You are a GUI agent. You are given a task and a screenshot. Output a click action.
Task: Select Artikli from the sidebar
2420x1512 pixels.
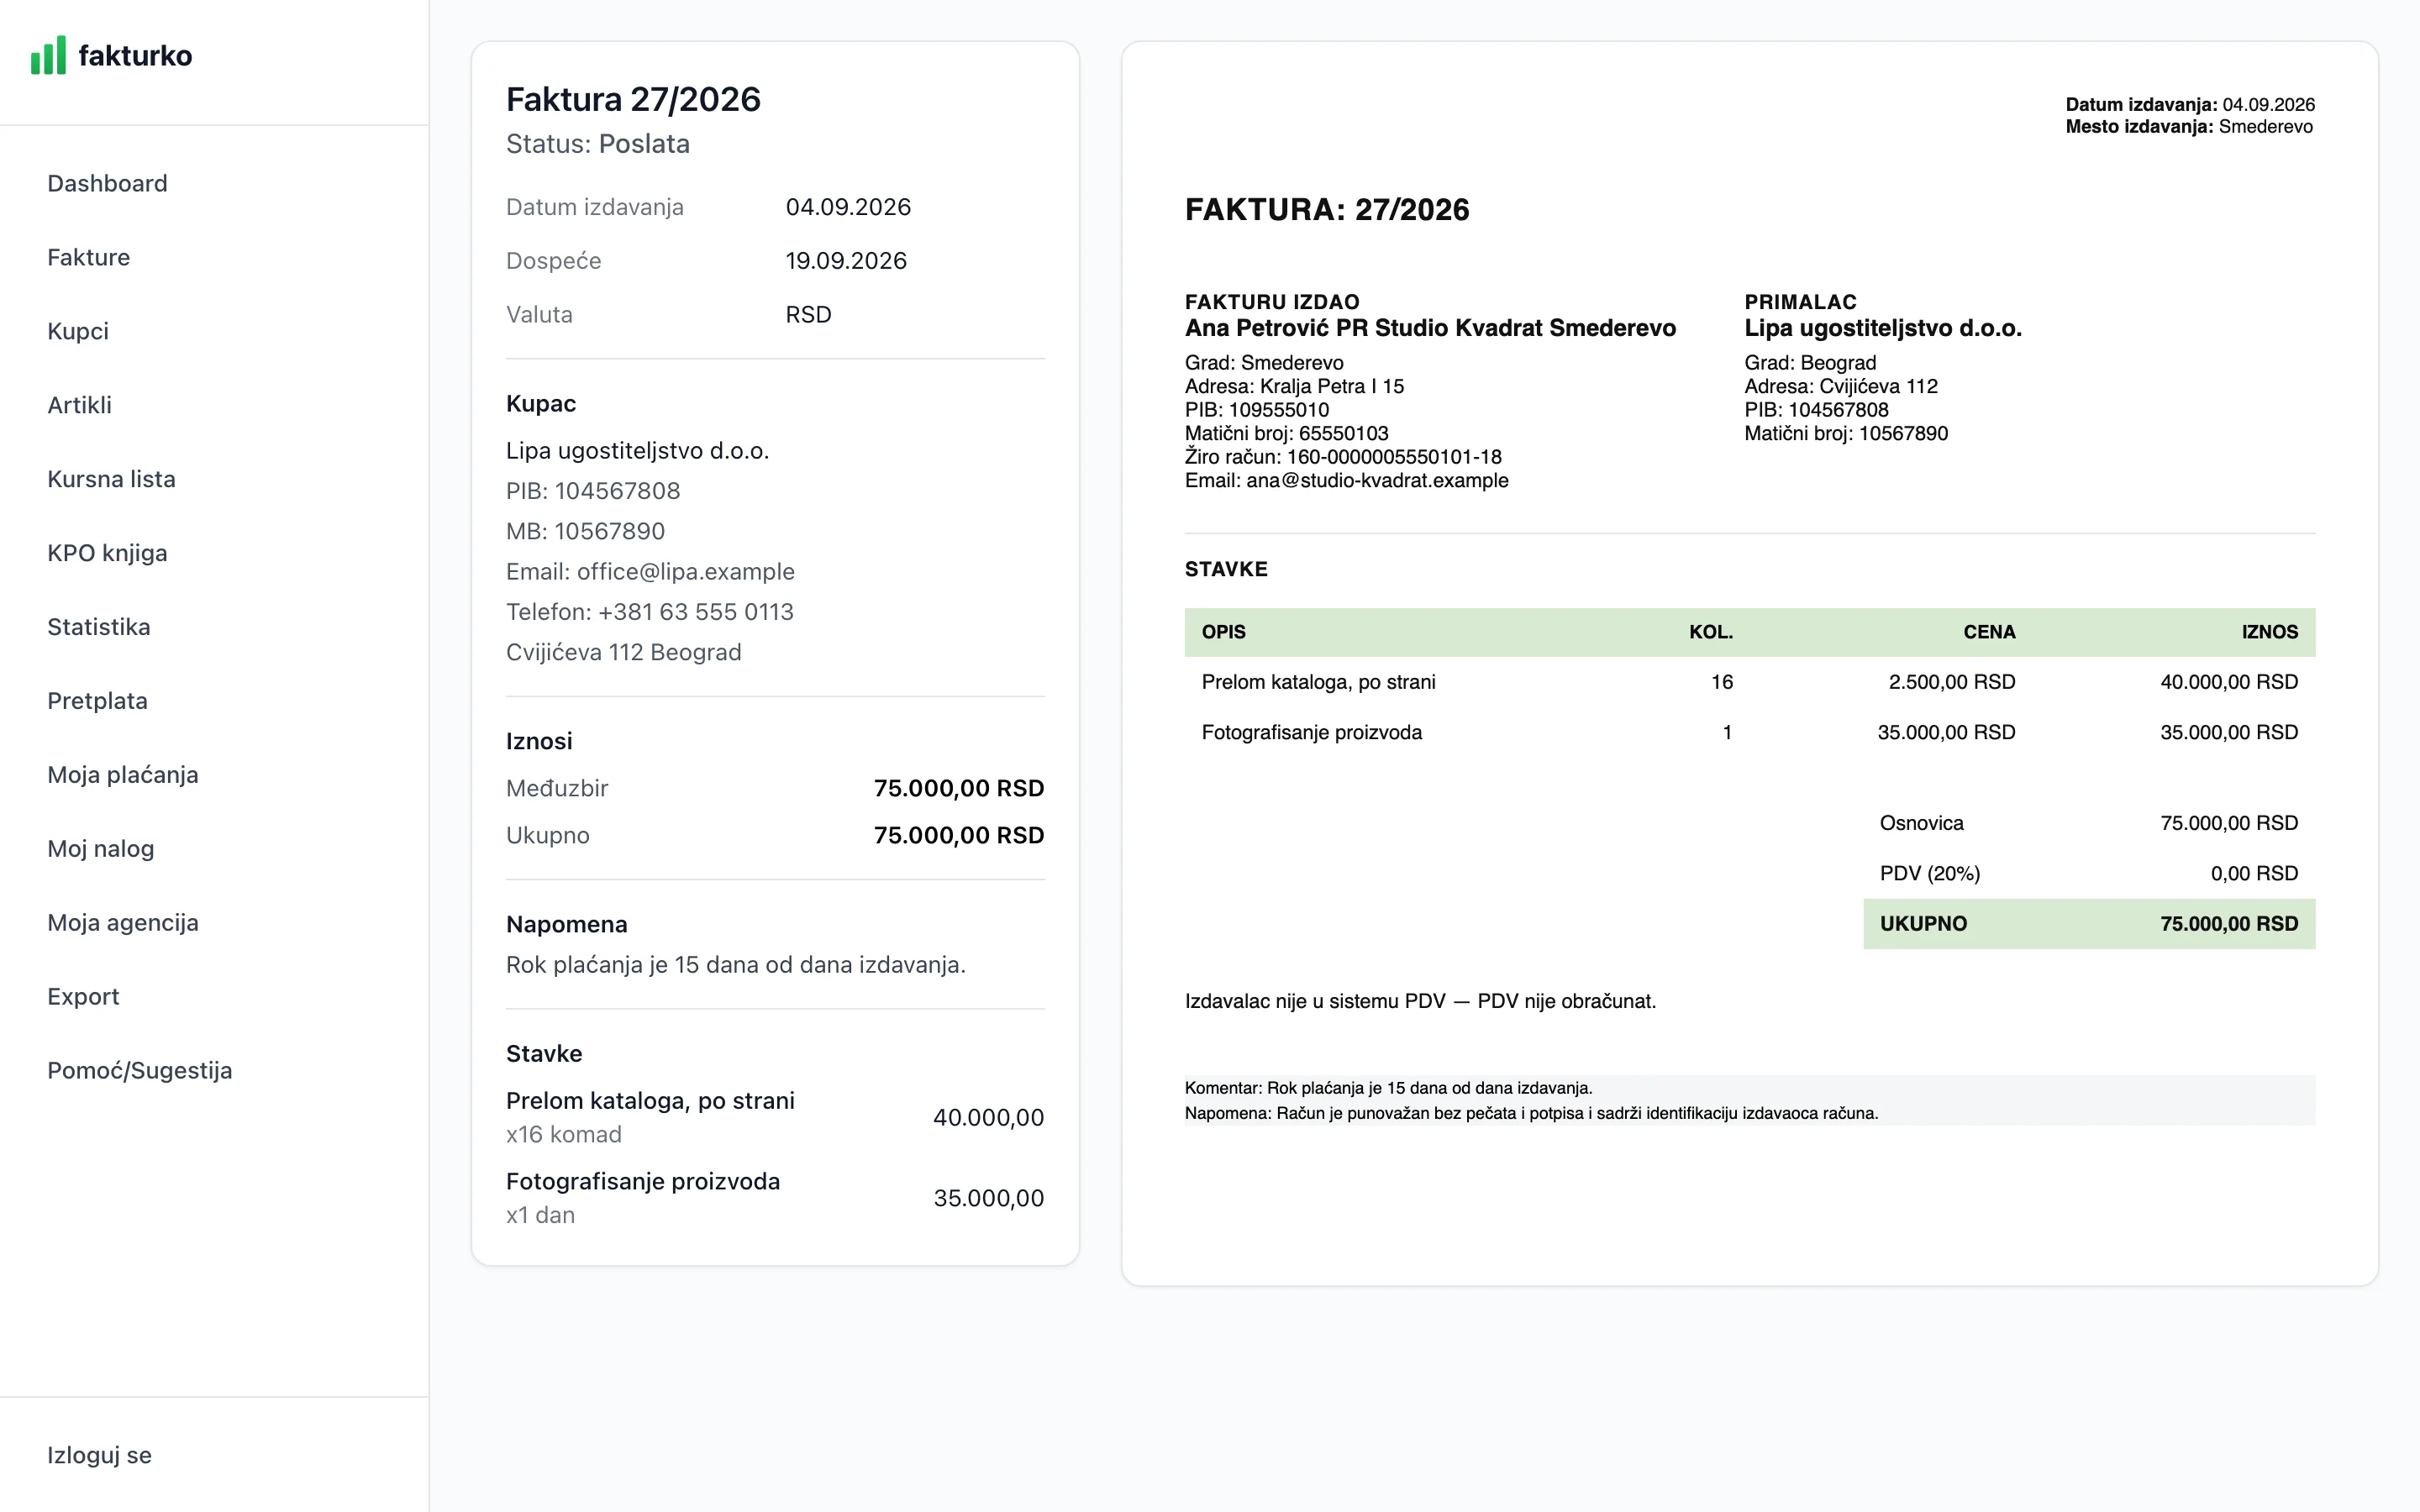click(79, 406)
